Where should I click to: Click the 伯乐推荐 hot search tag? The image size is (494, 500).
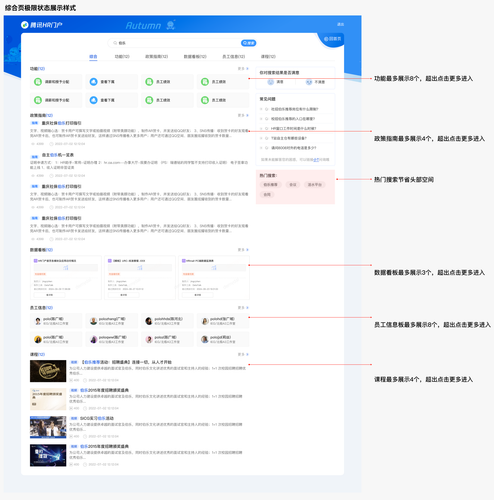270,185
